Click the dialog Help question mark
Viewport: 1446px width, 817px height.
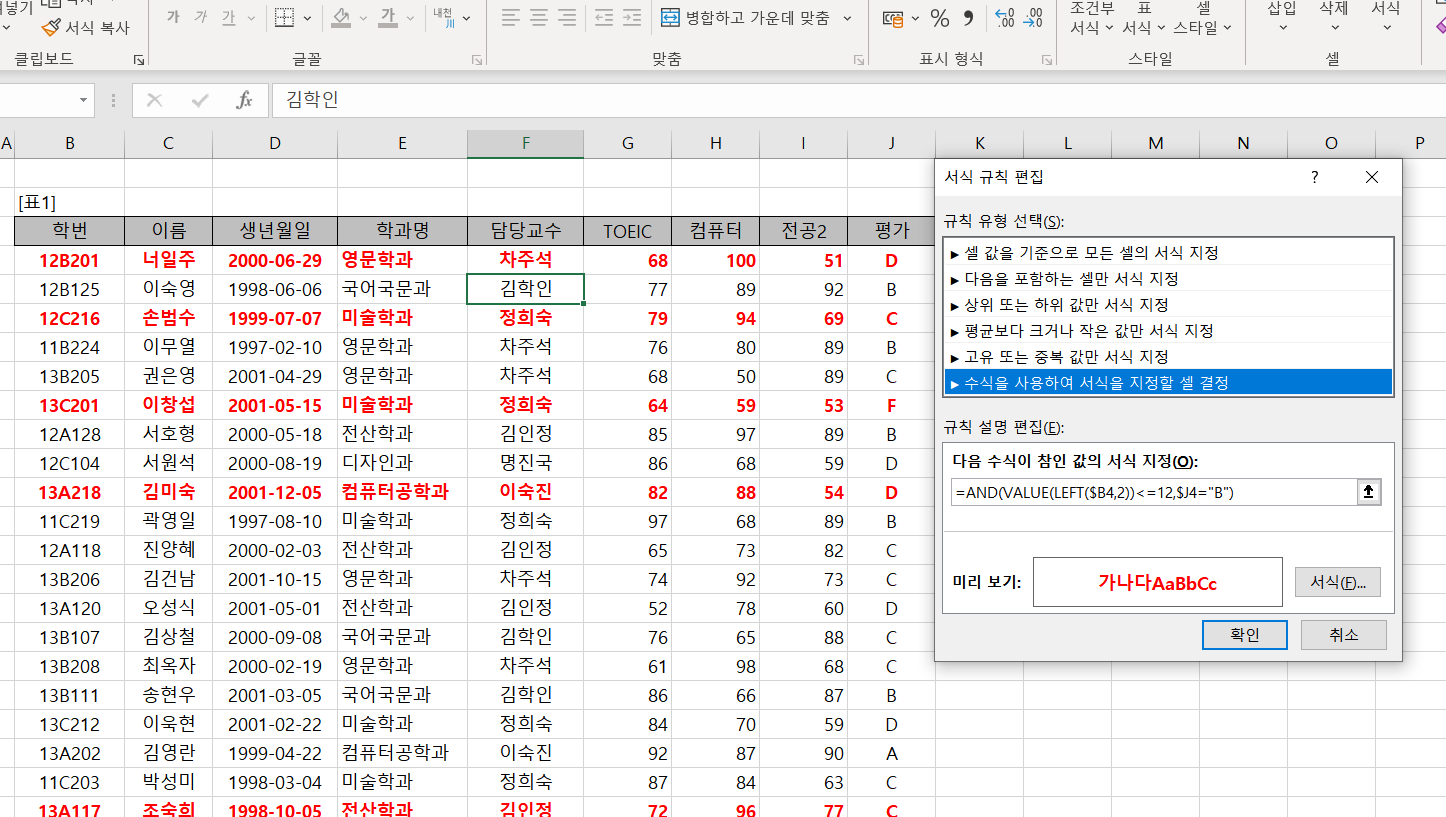[x=1314, y=177]
